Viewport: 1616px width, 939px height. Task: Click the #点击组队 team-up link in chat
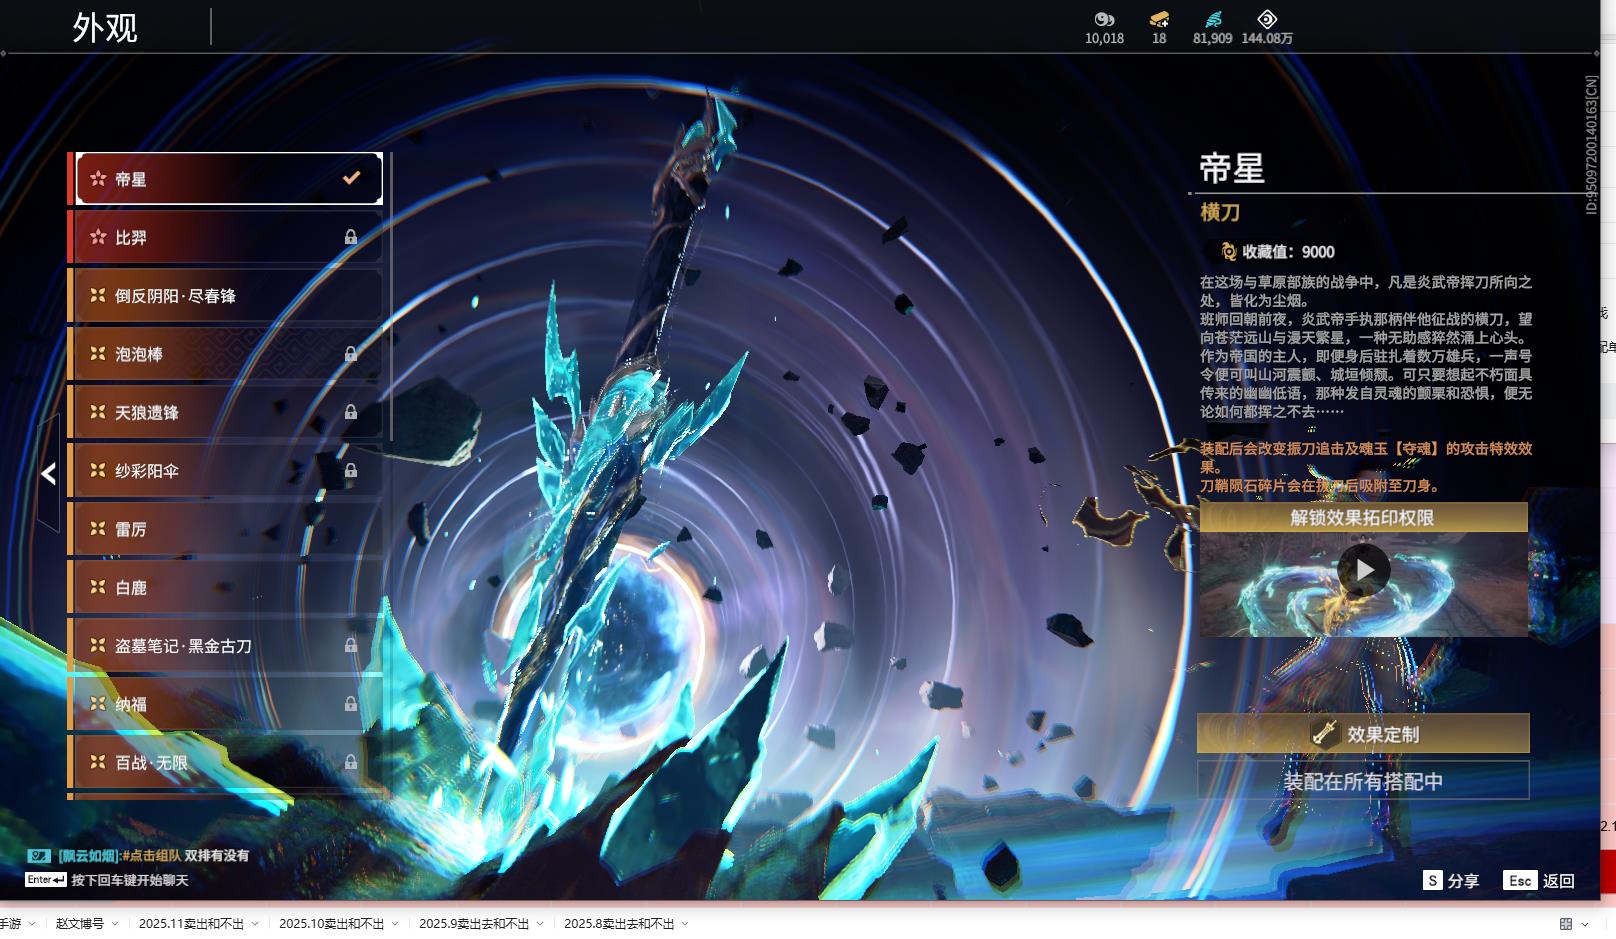tap(152, 856)
